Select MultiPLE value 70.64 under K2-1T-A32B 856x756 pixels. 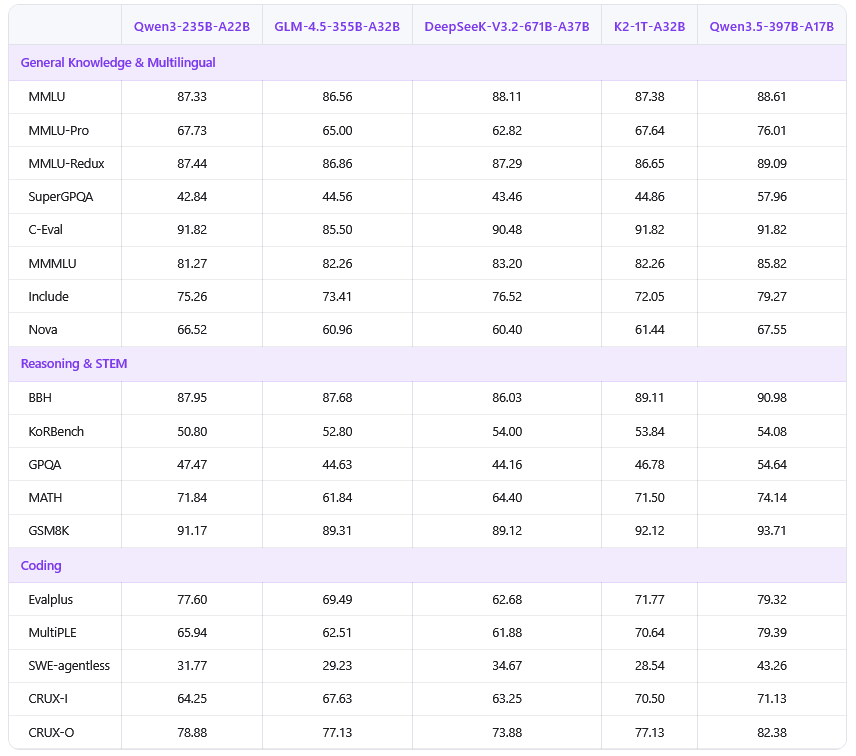(649, 632)
